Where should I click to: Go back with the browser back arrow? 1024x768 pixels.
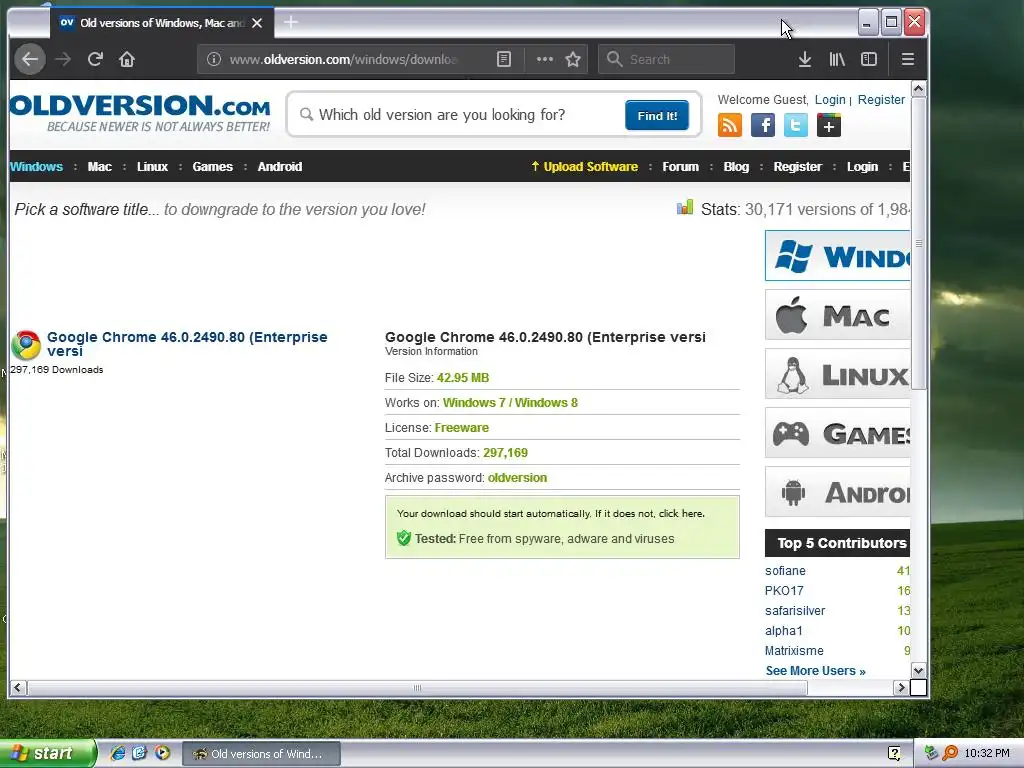pyautogui.click(x=30, y=59)
